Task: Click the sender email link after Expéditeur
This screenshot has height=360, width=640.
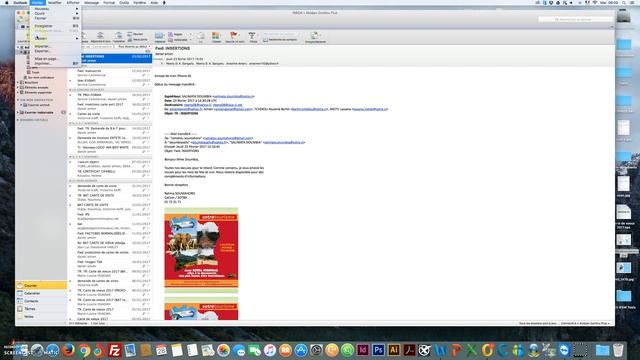Action: (233, 96)
